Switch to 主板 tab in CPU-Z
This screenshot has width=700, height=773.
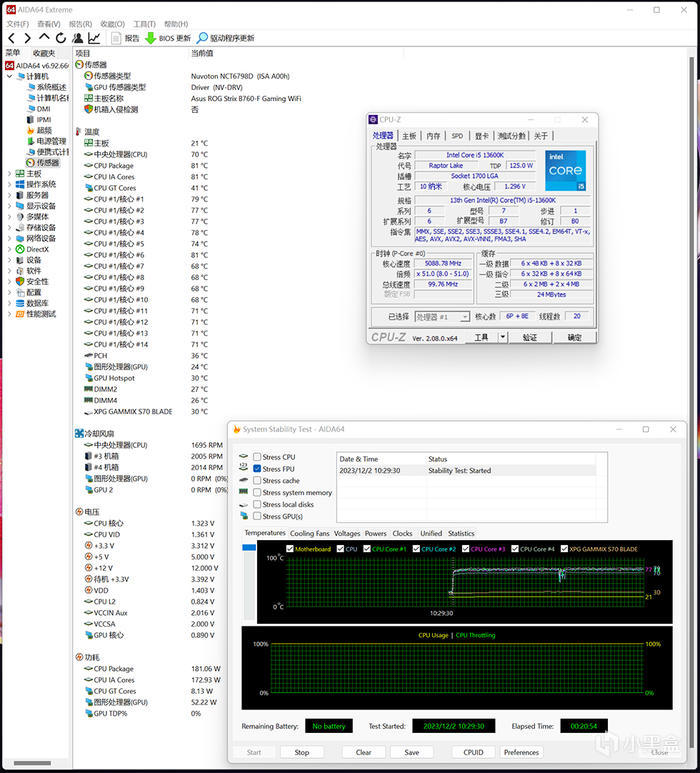click(409, 136)
